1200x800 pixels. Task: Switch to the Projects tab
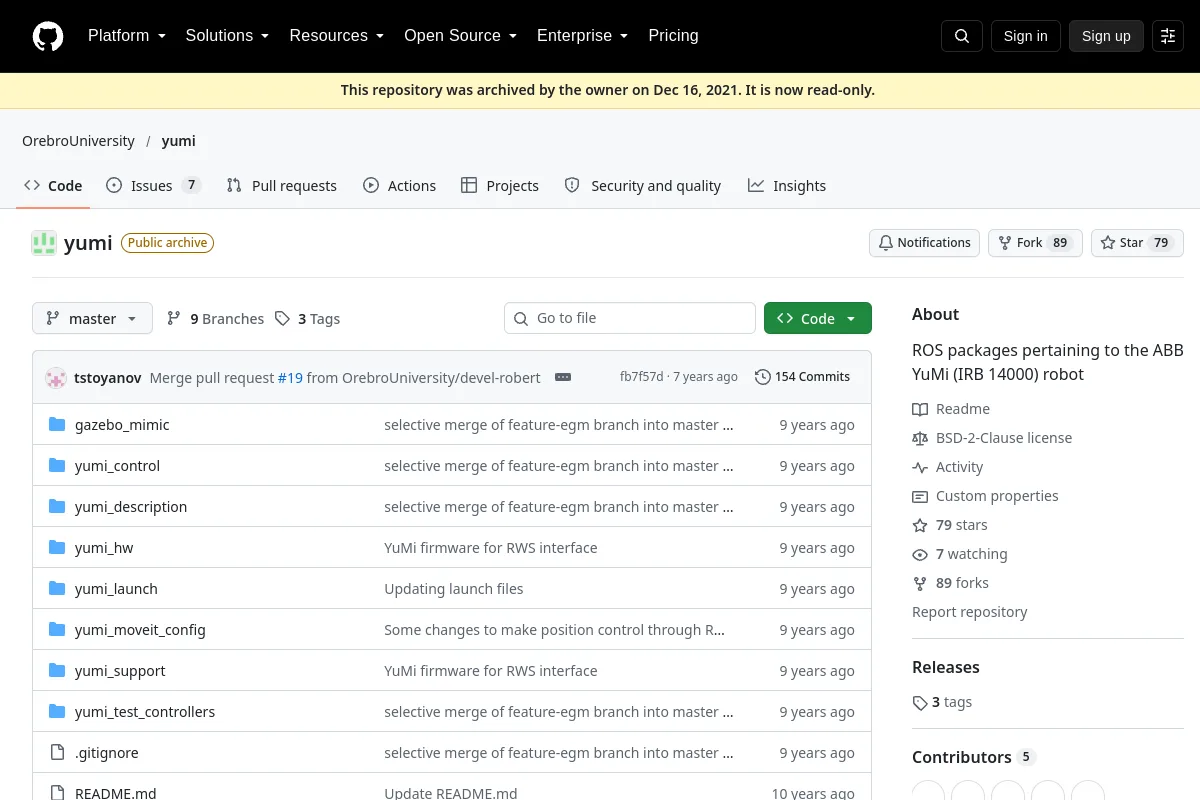(500, 186)
